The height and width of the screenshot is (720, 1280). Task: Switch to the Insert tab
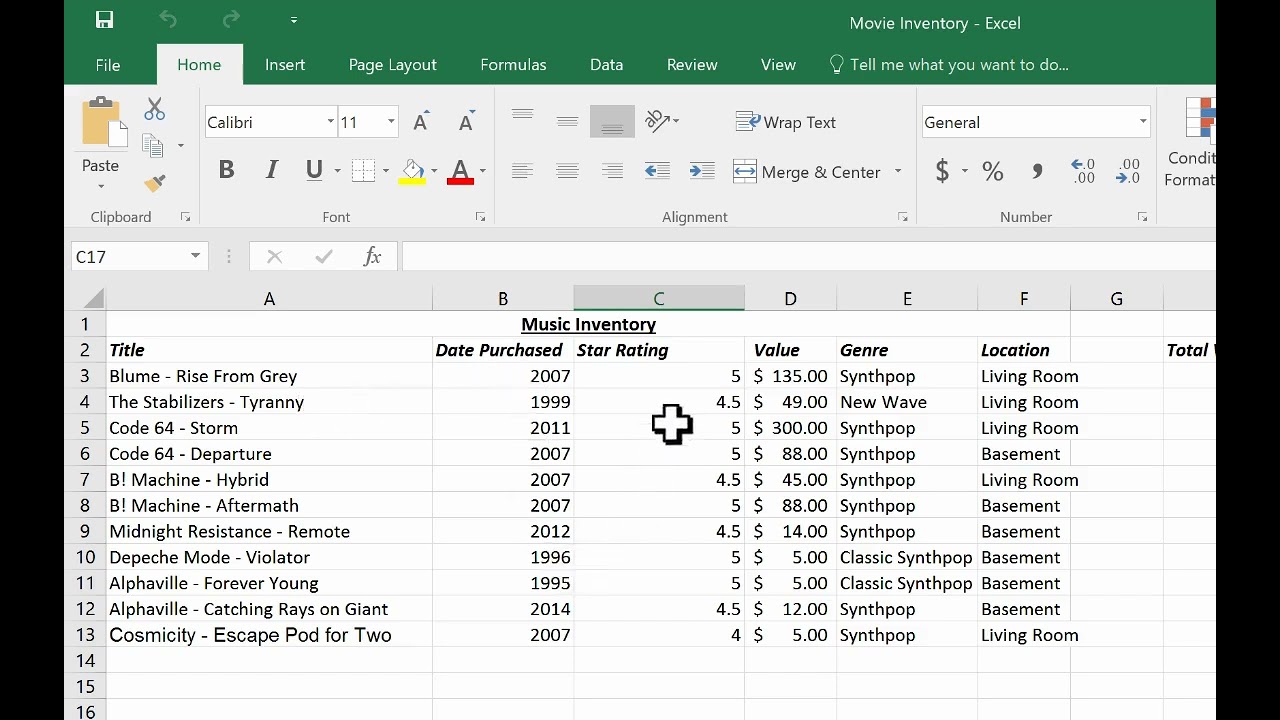[285, 64]
